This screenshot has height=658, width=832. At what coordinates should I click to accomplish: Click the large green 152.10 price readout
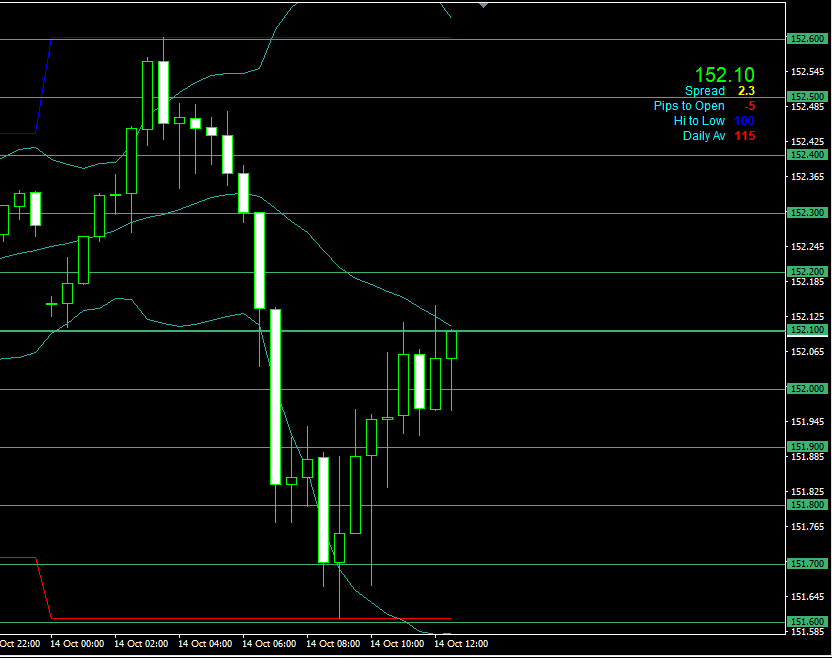pyautogui.click(x=725, y=75)
